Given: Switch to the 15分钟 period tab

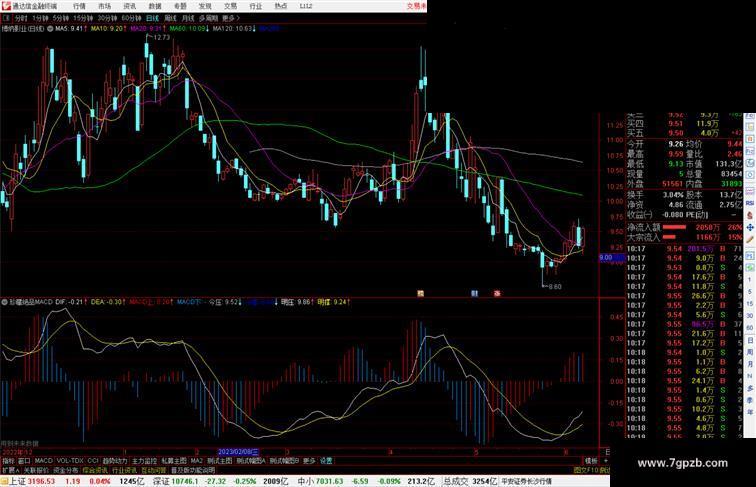Looking at the screenshot, I should tap(83, 18).
